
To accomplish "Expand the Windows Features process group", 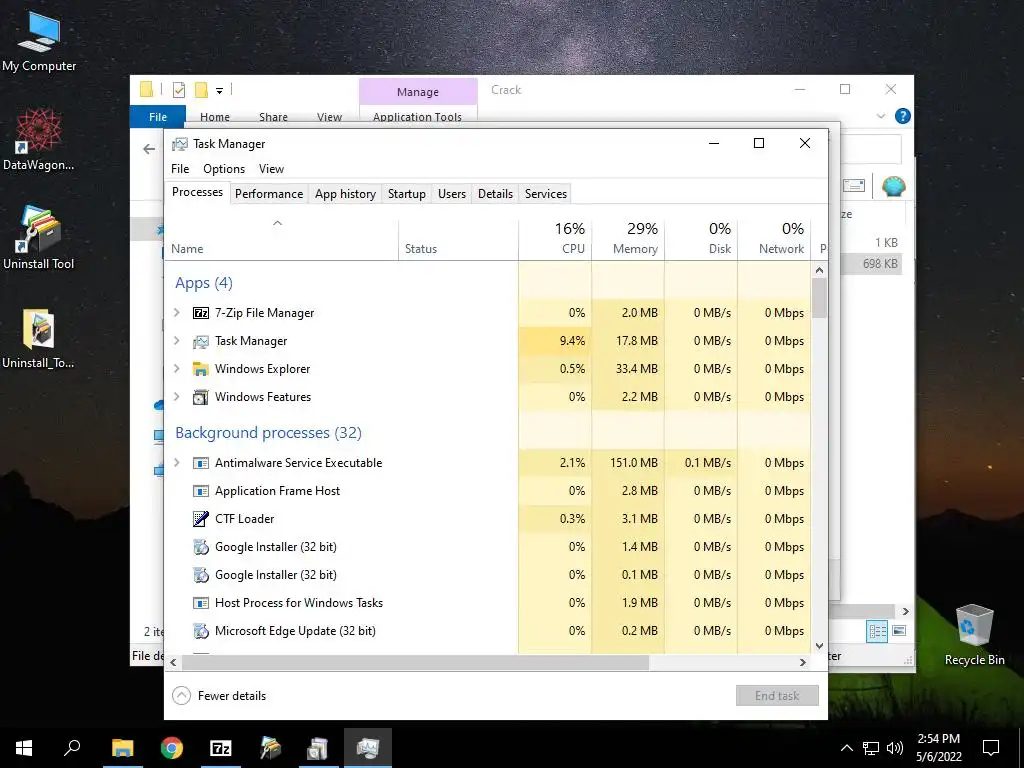I will 176,397.
